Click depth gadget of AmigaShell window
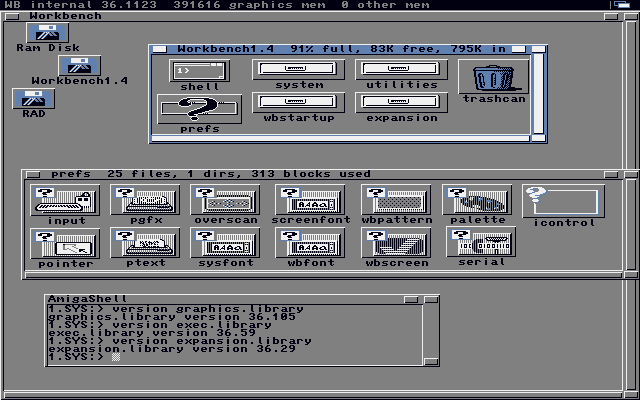 tap(431, 299)
